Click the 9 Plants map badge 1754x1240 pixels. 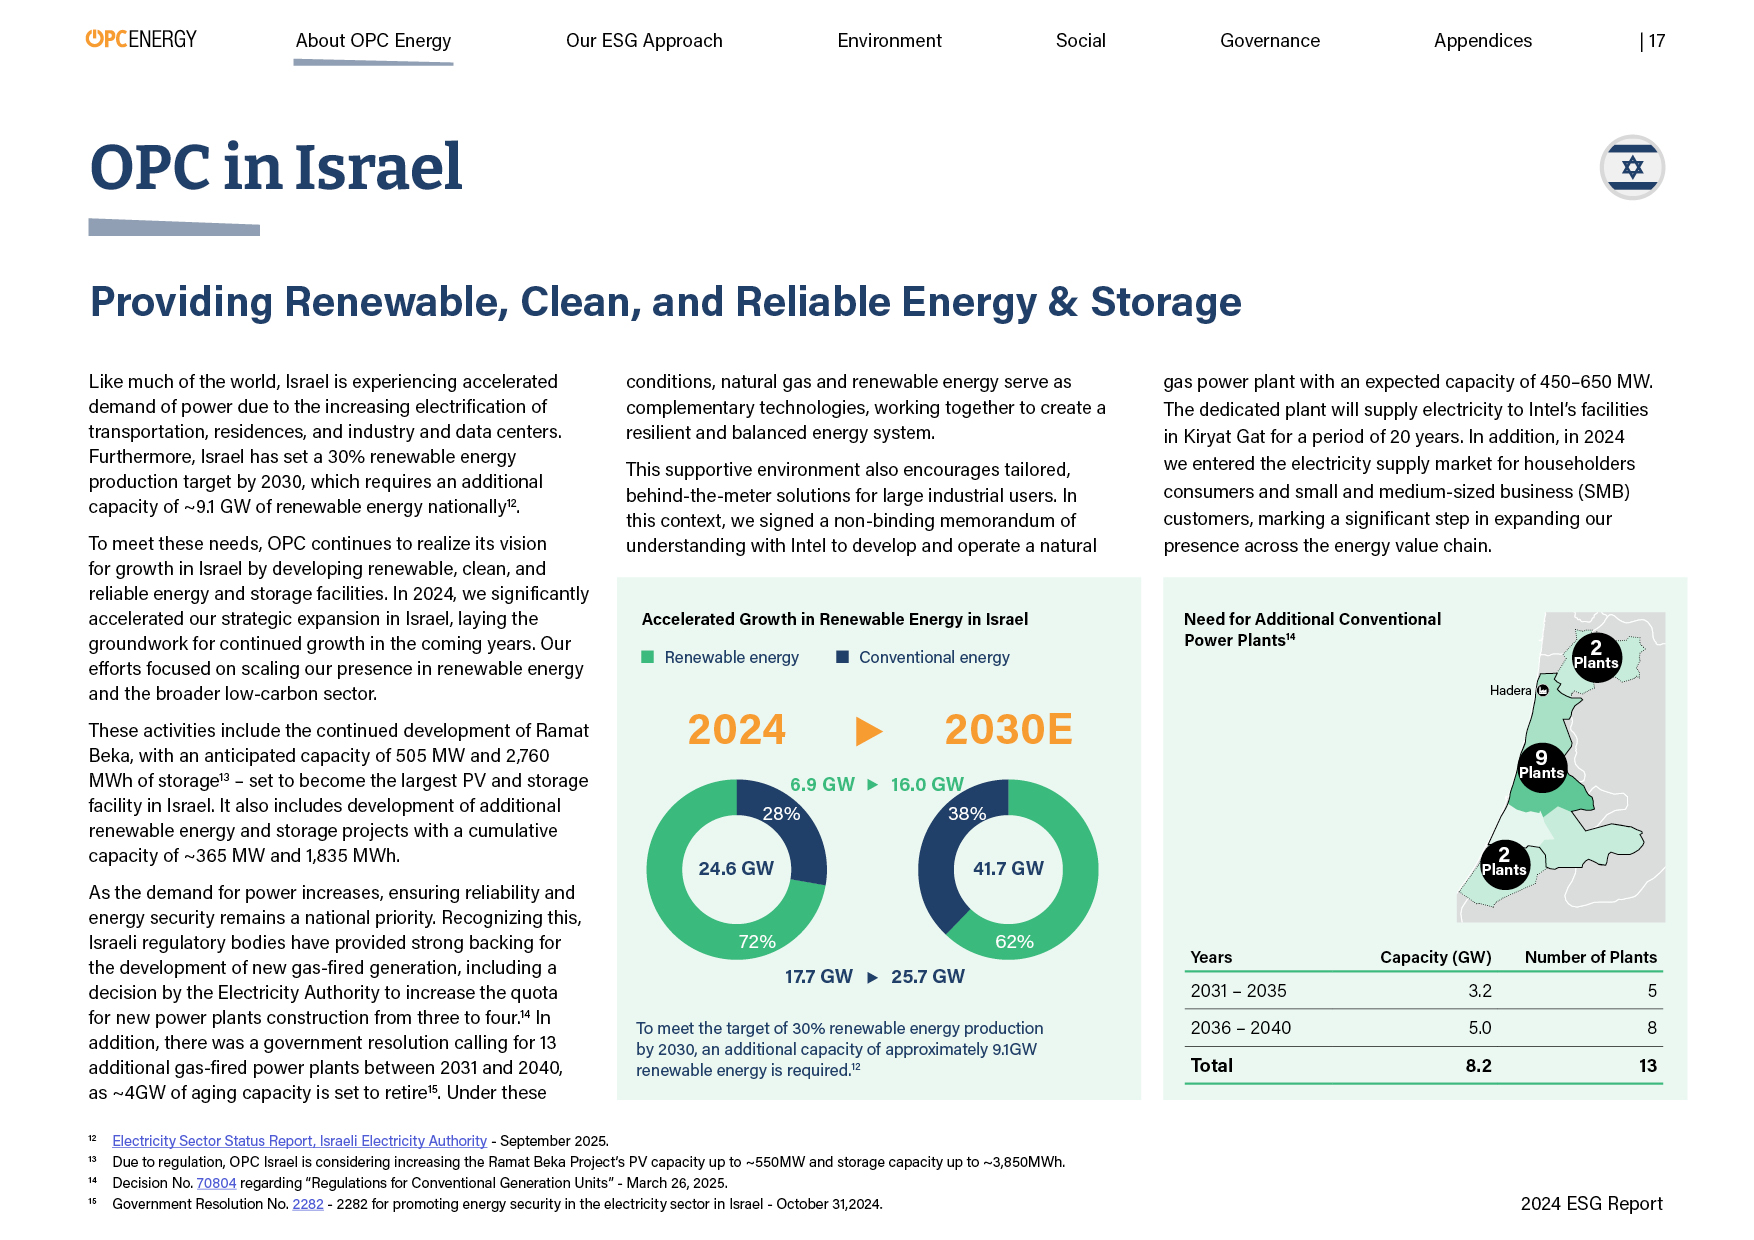tap(1541, 766)
